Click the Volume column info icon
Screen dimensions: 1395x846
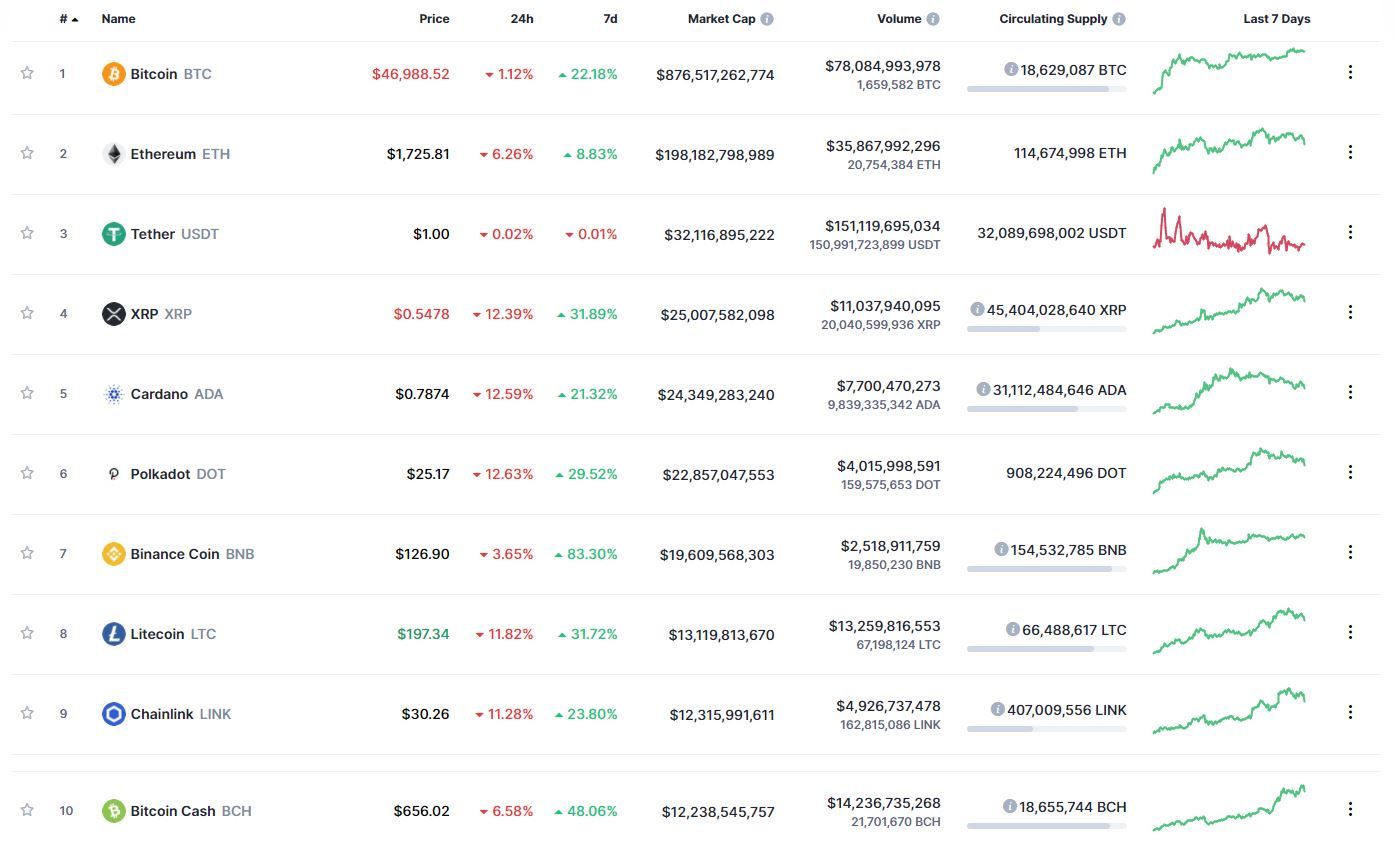(x=933, y=19)
